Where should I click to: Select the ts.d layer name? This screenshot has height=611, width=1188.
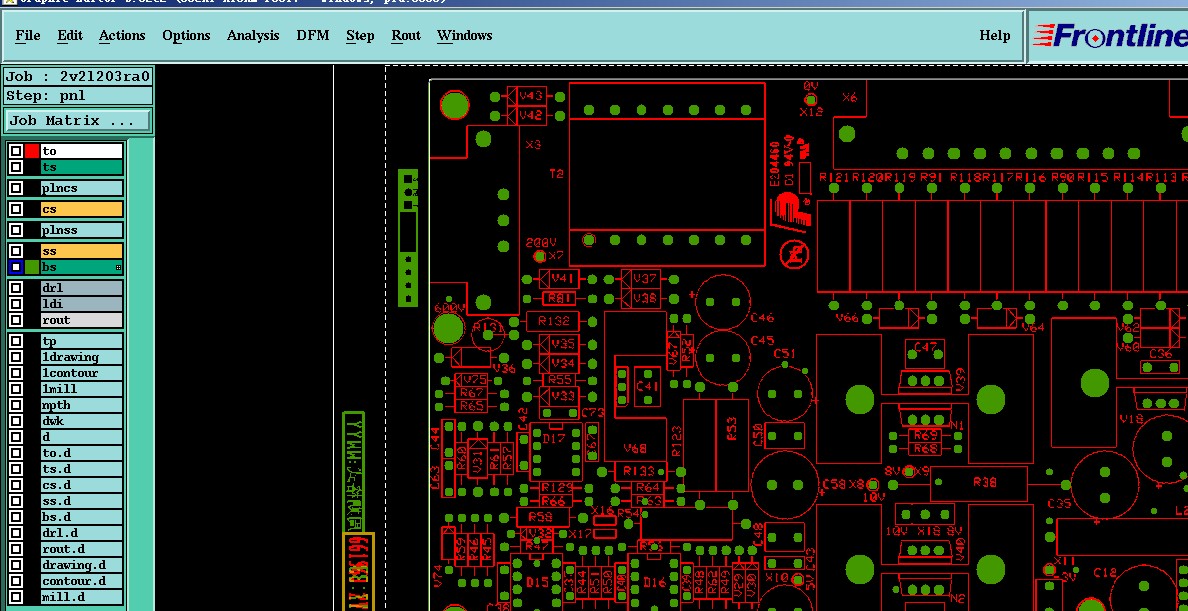(82, 469)
